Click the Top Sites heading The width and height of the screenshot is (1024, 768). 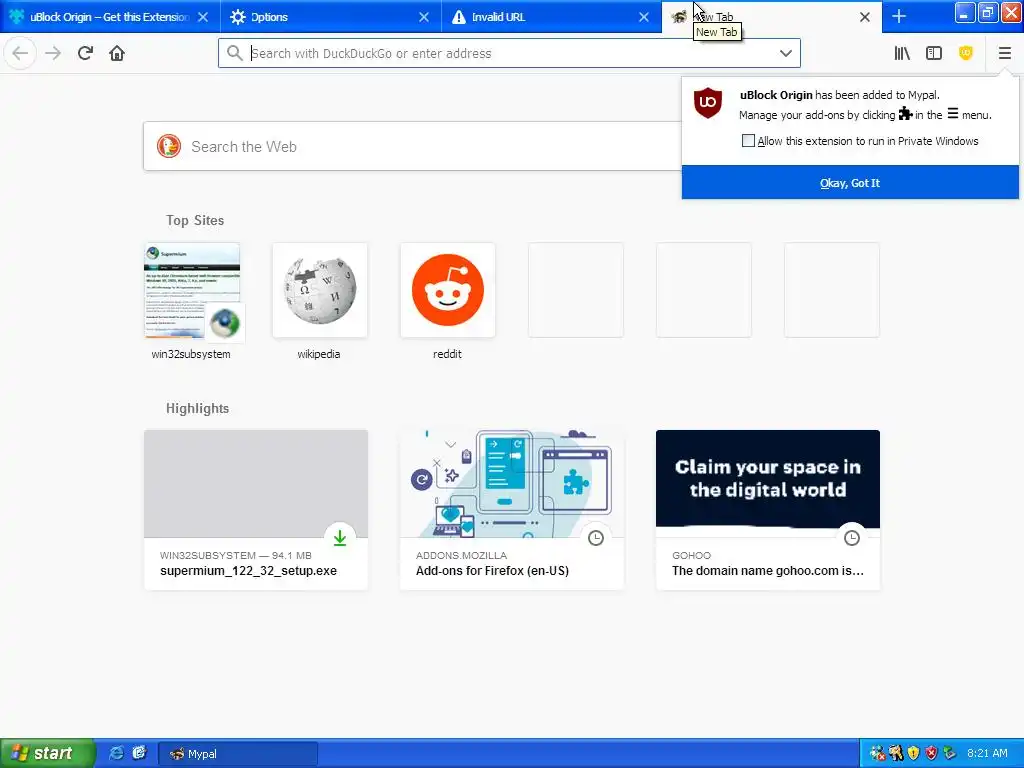click(x=195, y=220)
